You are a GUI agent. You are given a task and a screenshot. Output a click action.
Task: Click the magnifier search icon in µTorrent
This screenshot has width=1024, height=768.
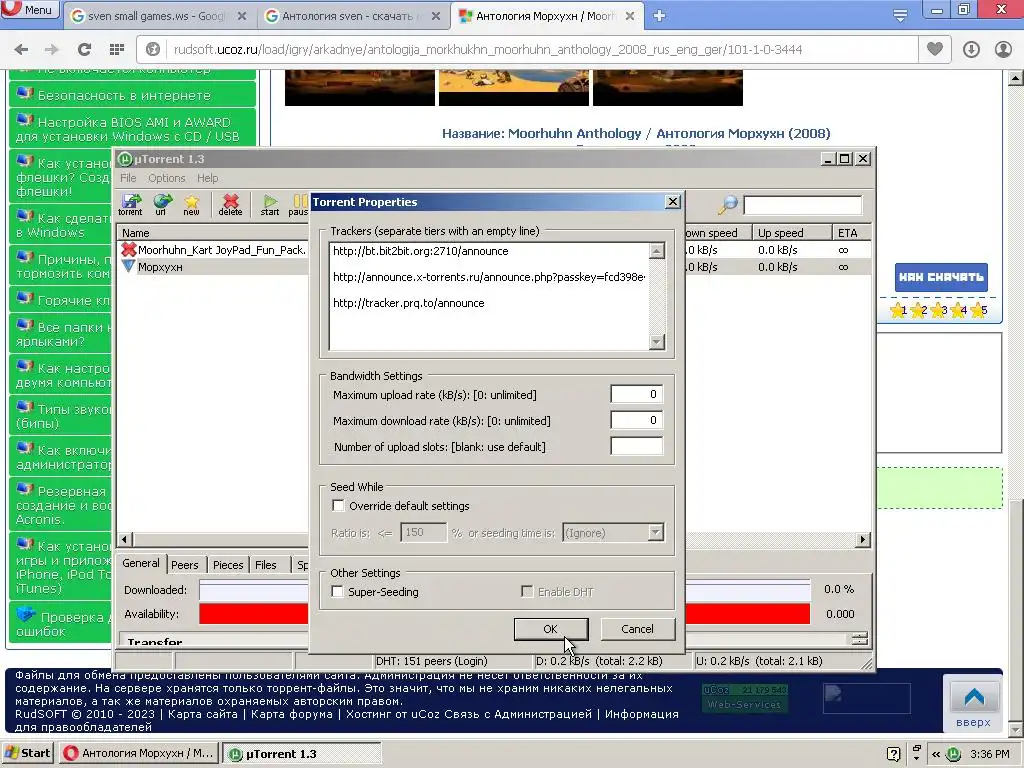tap(728, 204)
